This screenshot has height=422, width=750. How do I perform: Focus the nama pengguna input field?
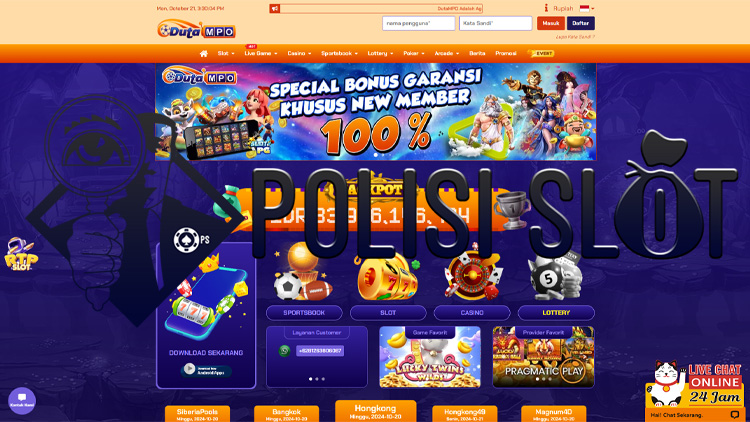click(419, 23)
